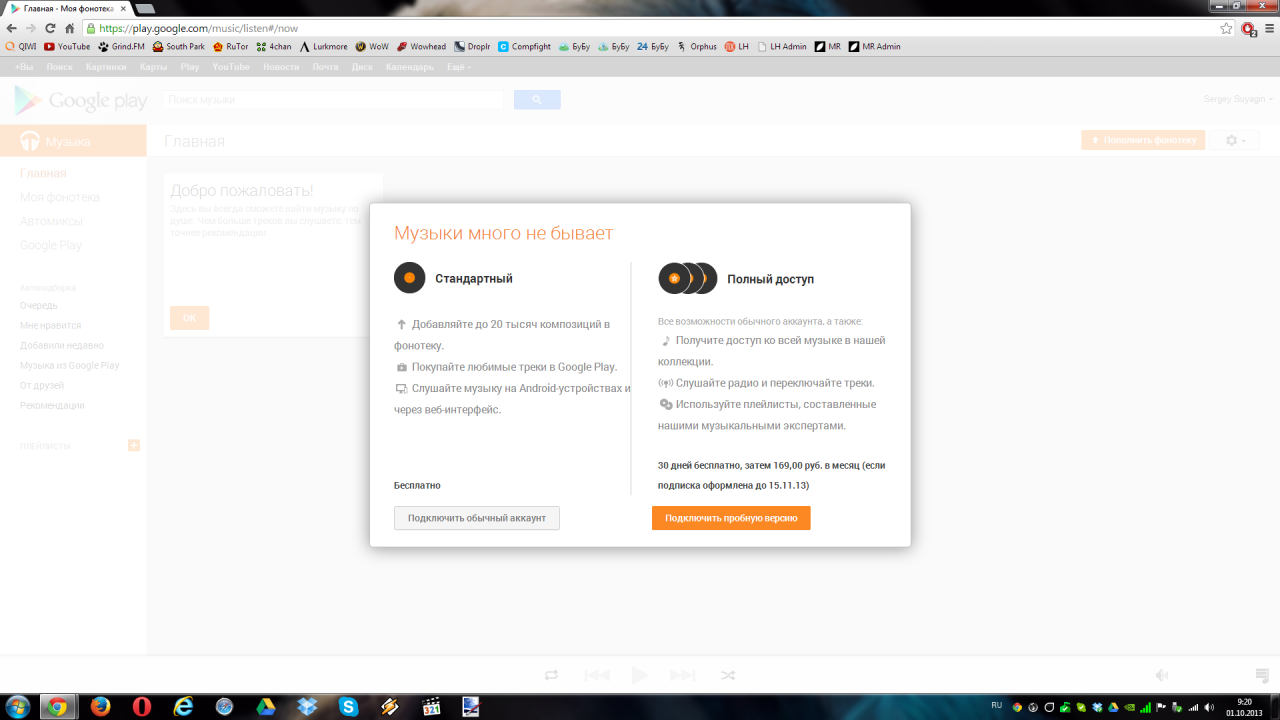
Task: Toggle repeat in the player bar
Action: click(x=551, y=675)
